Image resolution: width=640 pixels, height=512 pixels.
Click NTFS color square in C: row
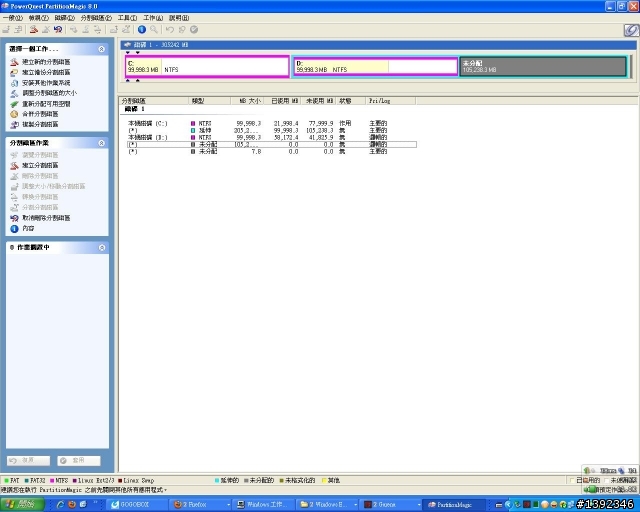[x=193, y=123]
